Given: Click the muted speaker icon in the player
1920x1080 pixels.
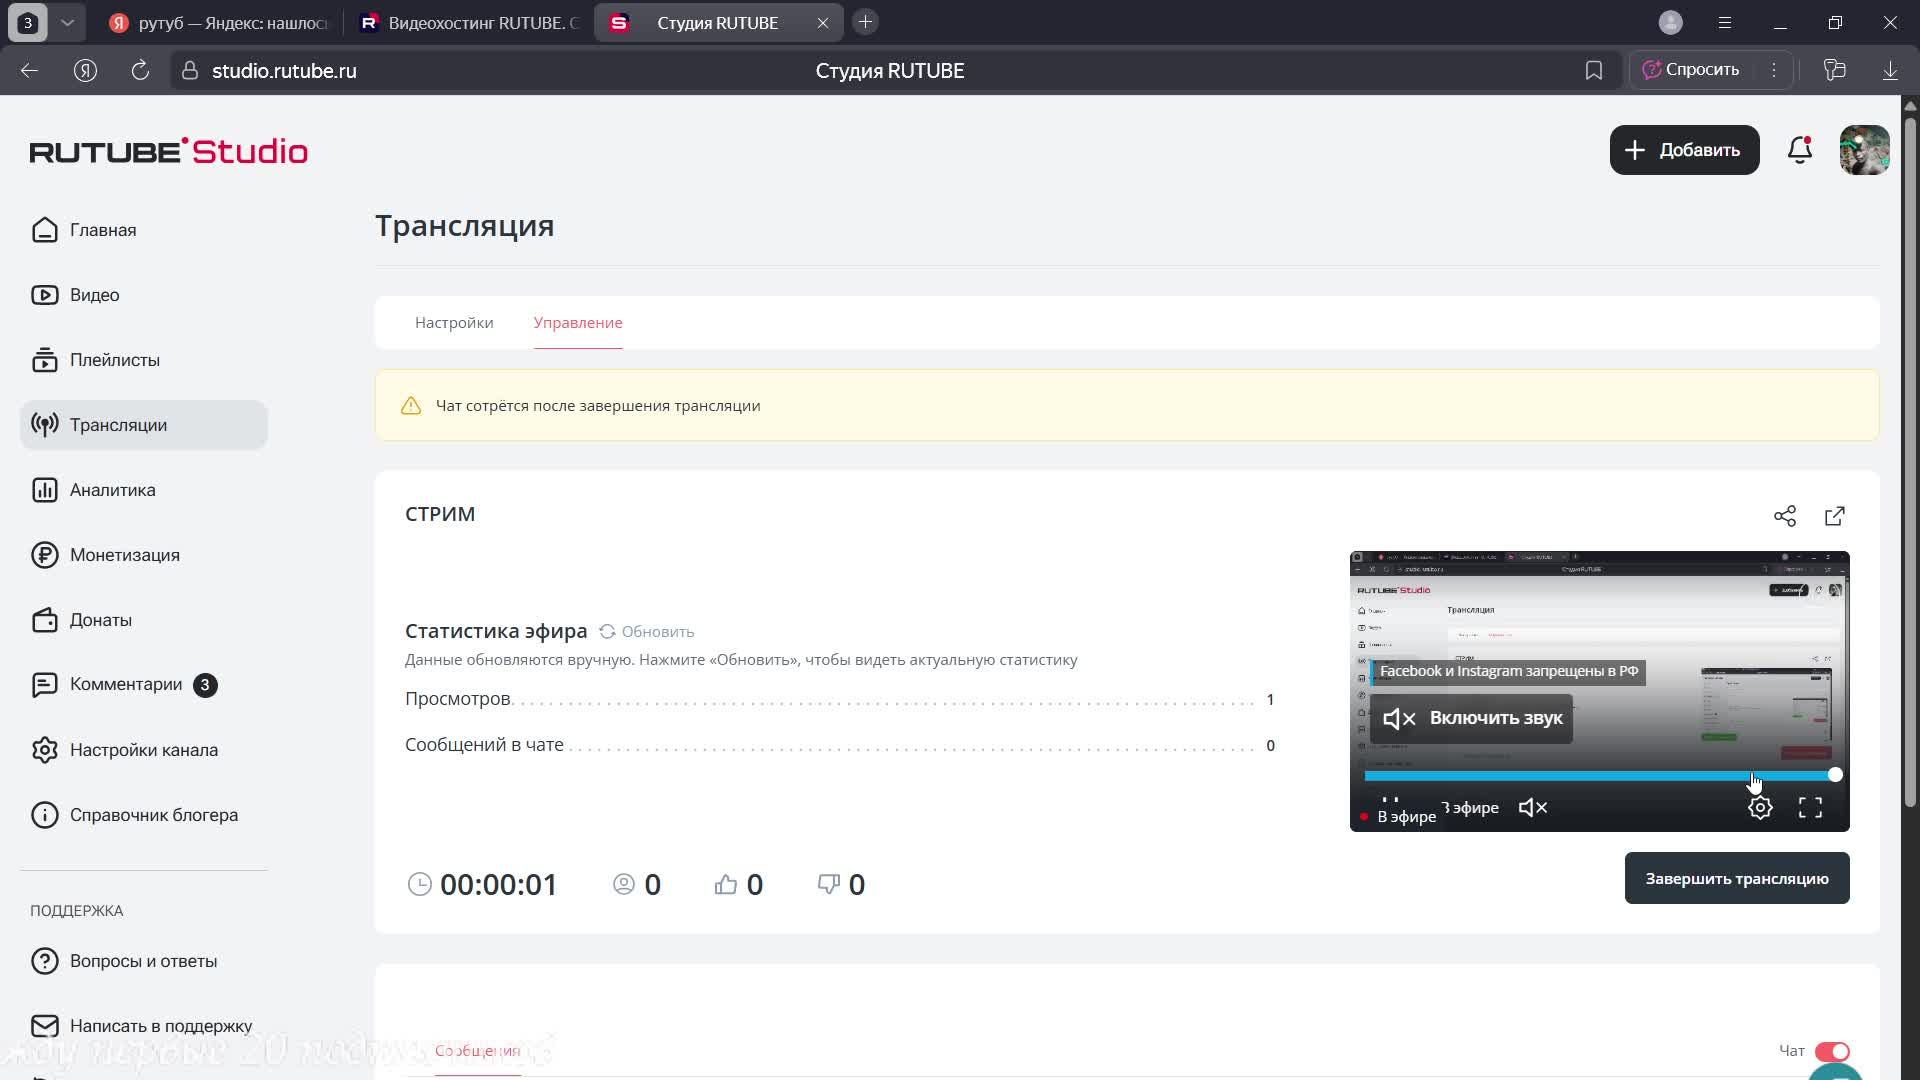Looking at the screenshot, I should pyautogui.click(x=1533, y=808).
